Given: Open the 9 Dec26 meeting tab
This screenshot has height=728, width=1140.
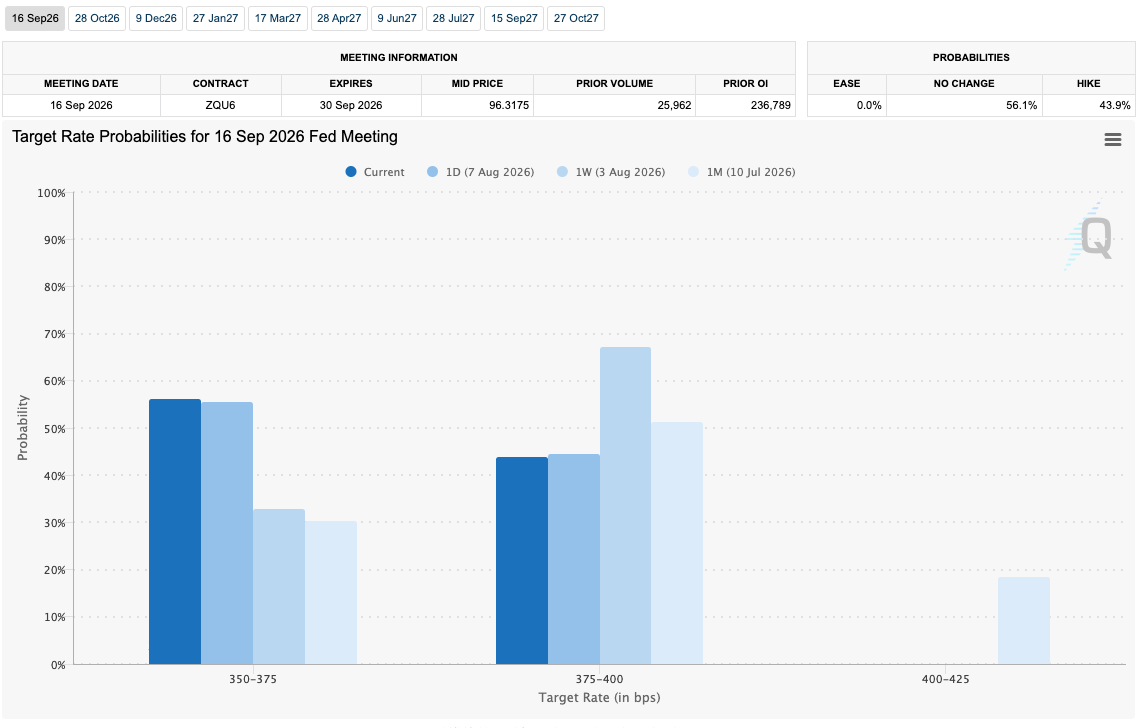Looking at the screenshot, I should pyautogui.click(x=156, y=18).
